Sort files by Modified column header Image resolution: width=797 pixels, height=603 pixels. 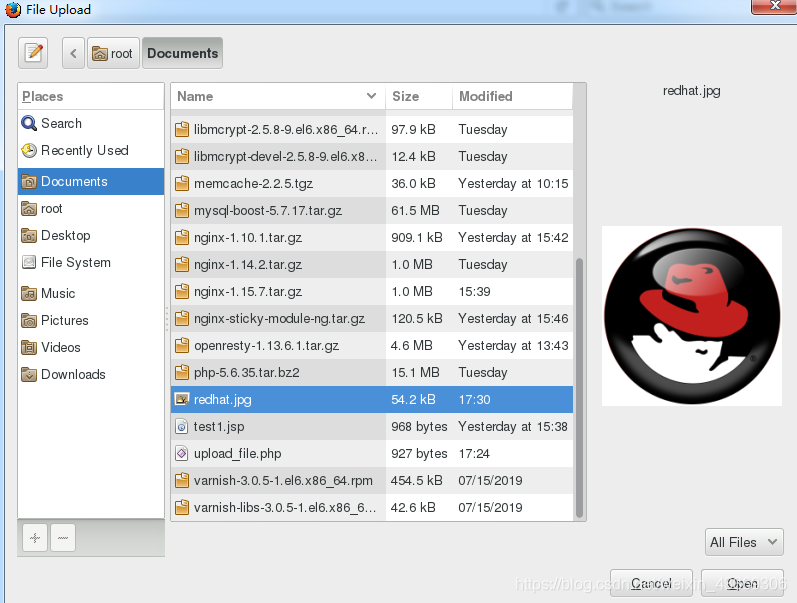tap(512, 96)
